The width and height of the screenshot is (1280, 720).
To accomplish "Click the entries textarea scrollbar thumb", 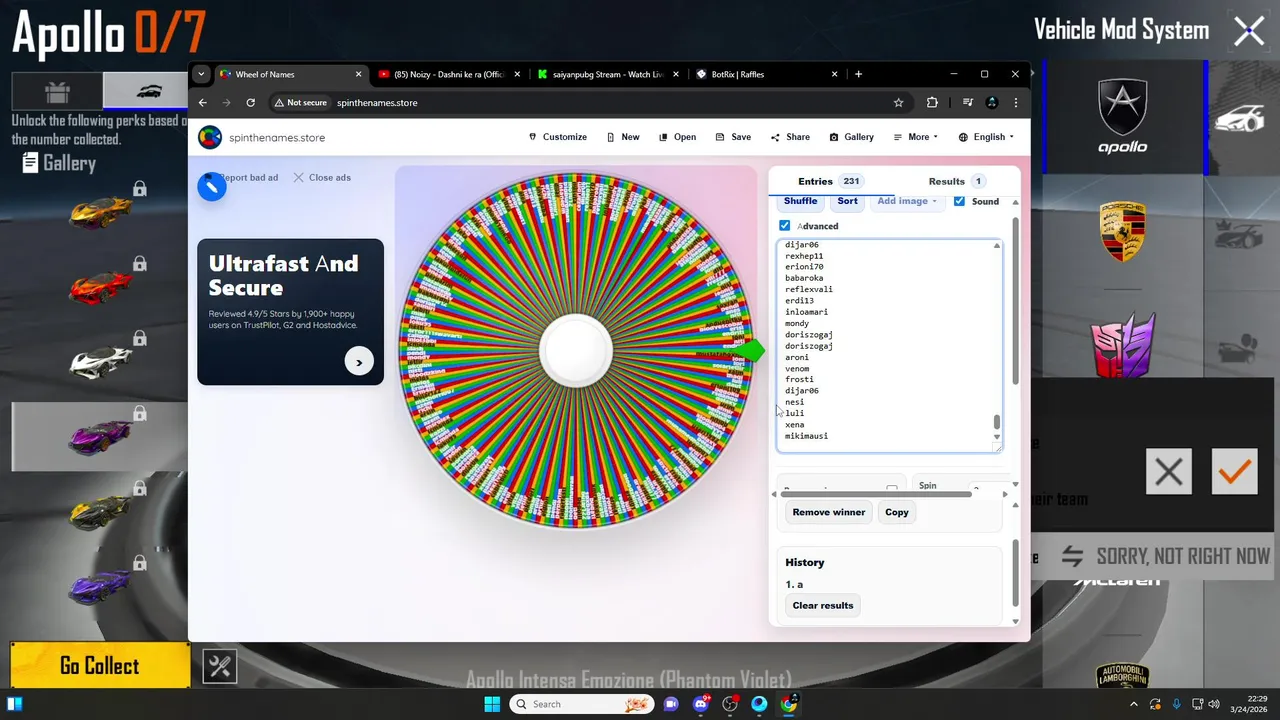I will click(x=997, y=423).
